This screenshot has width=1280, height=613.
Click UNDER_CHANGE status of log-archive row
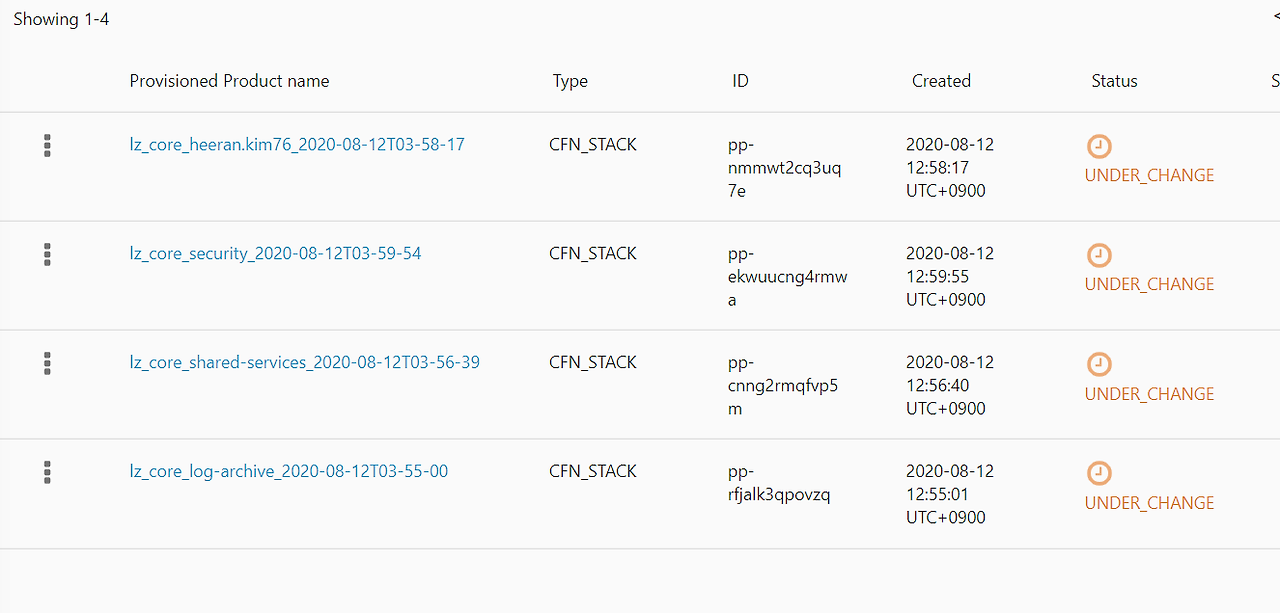tap(1149, 503)
